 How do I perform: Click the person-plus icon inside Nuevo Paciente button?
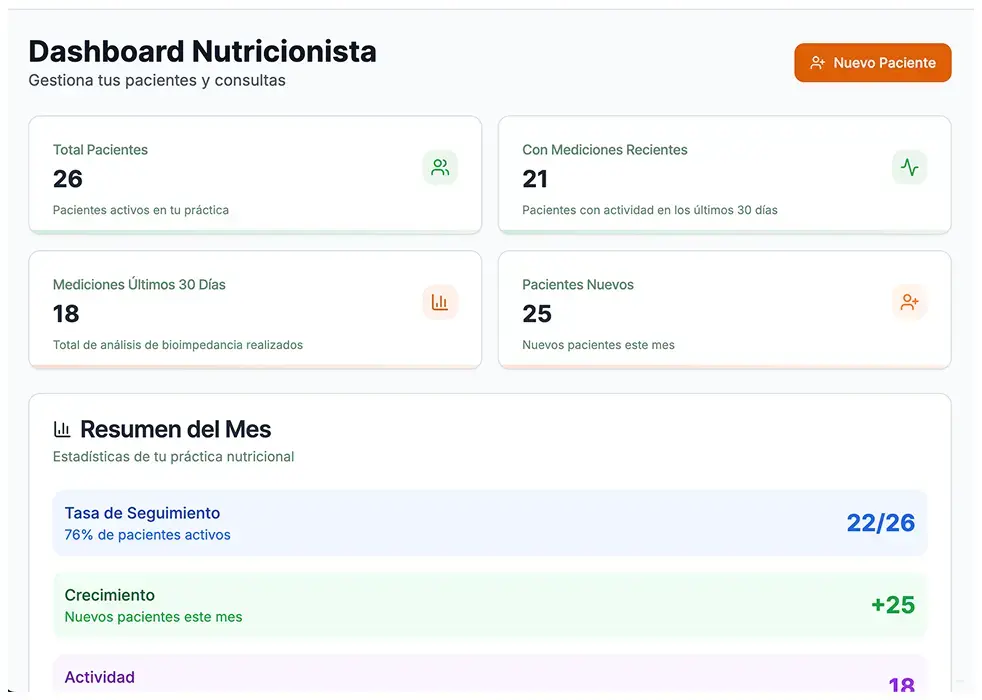click(x=818, y=62)
